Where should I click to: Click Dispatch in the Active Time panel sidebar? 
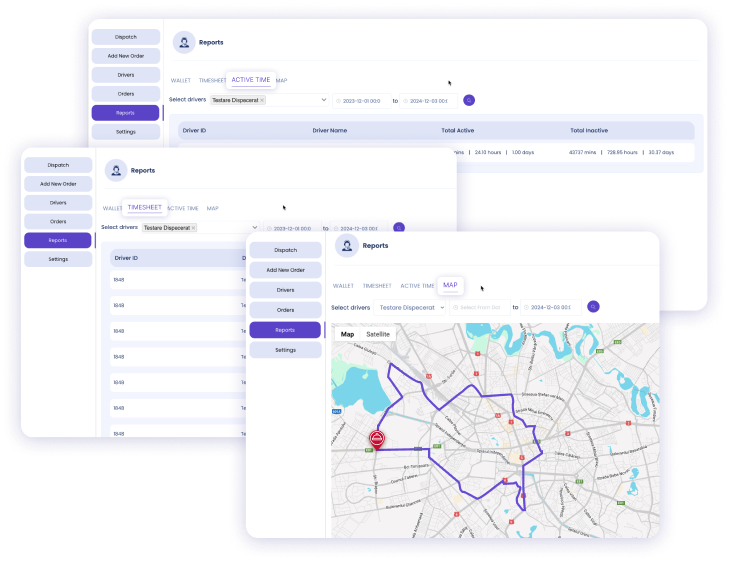(125, 36)
